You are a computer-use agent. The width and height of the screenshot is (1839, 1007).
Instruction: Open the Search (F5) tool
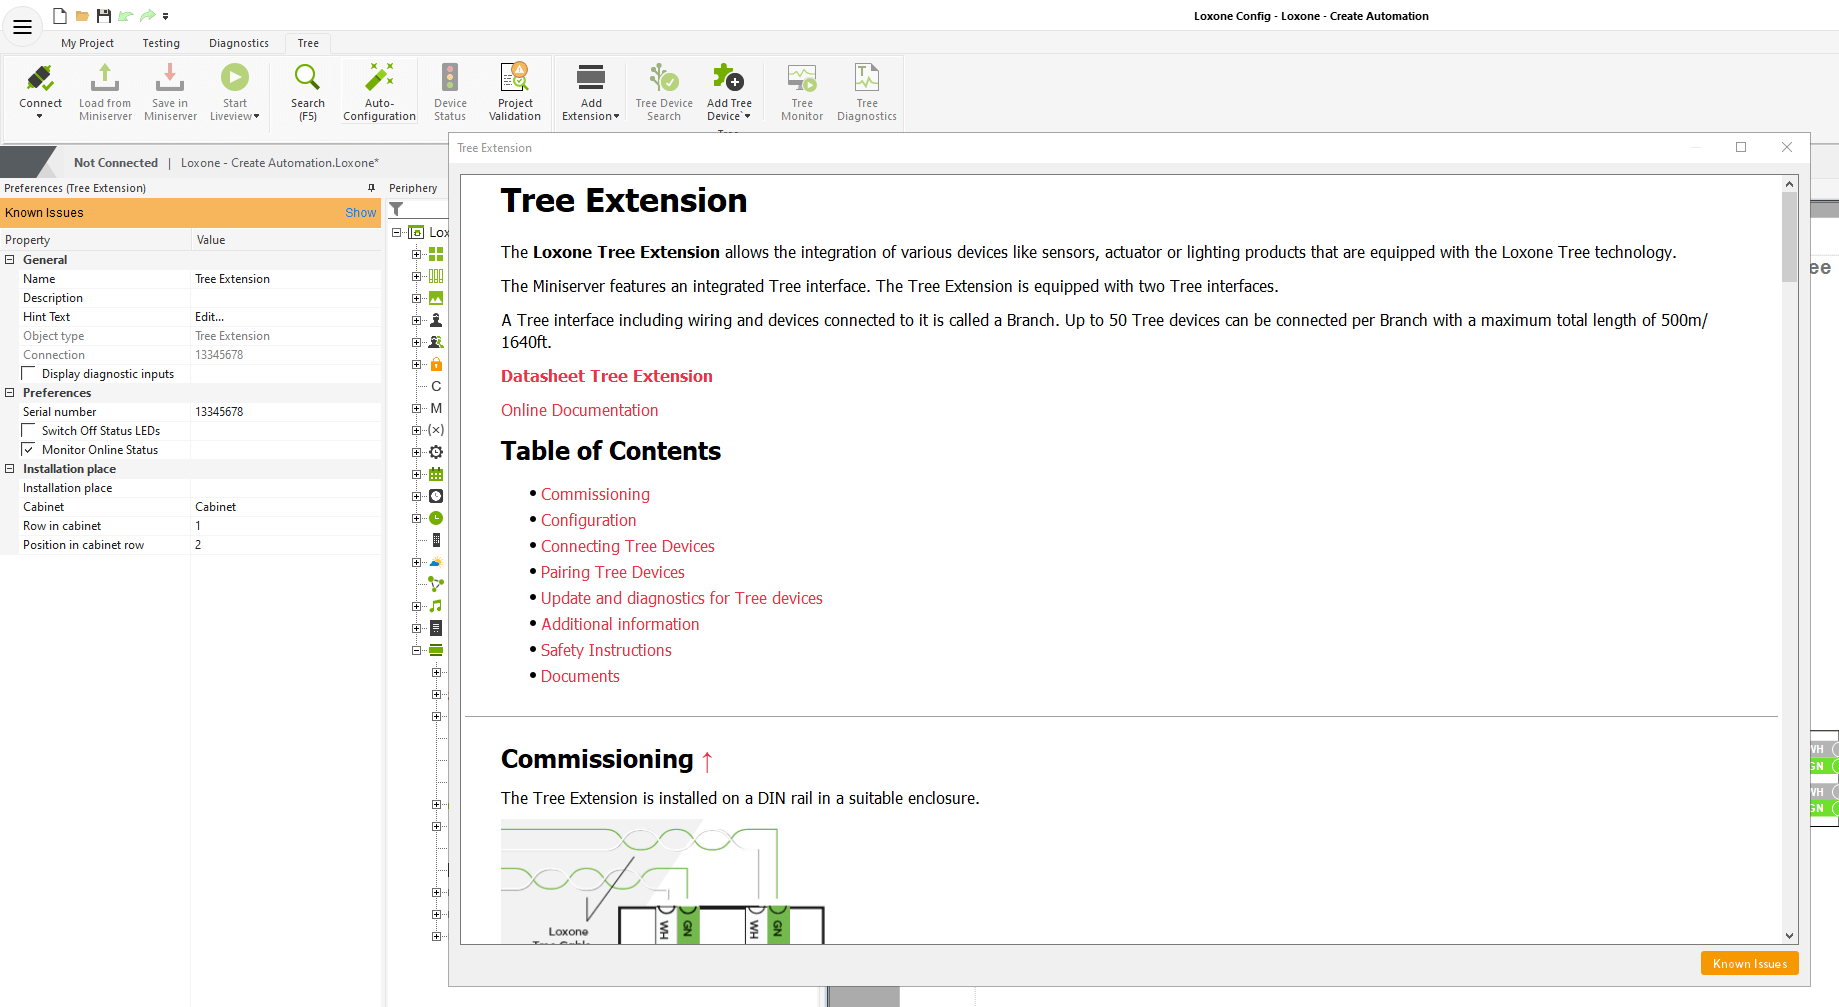(307, 80)
